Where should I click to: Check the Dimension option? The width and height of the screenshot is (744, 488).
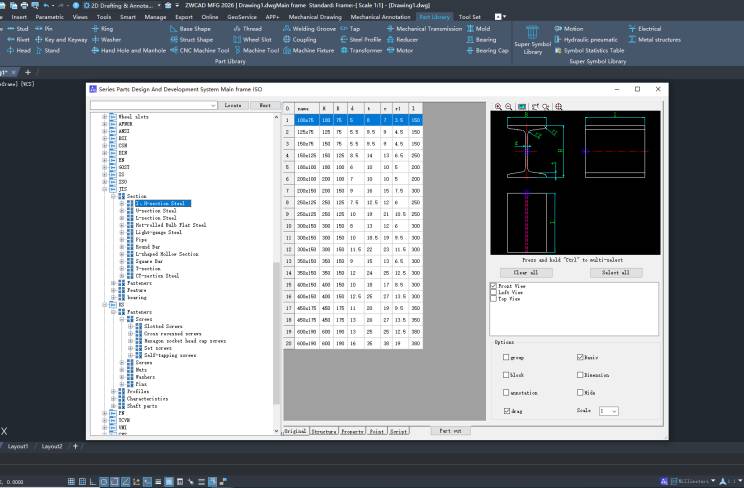point(581,374)
